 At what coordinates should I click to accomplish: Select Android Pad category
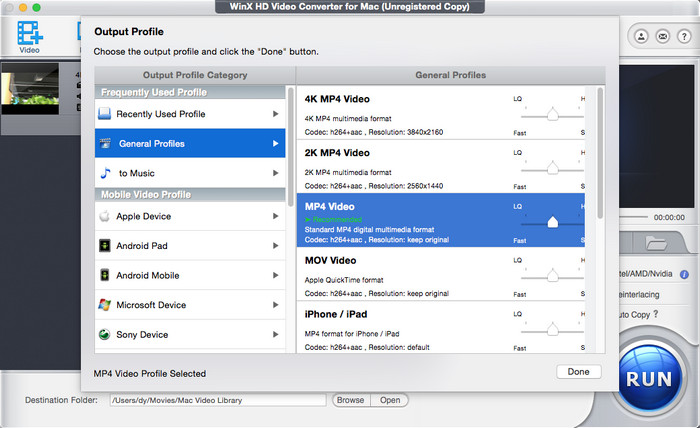(190, 245)
